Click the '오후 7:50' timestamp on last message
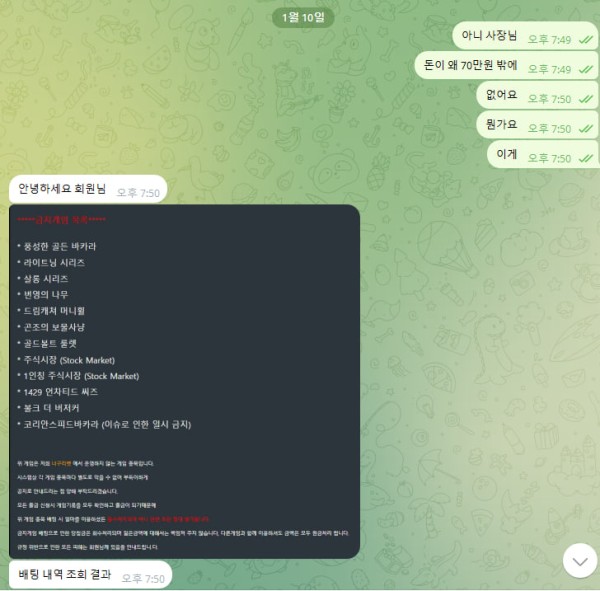 pyautogui.click(x=143, y=578)
